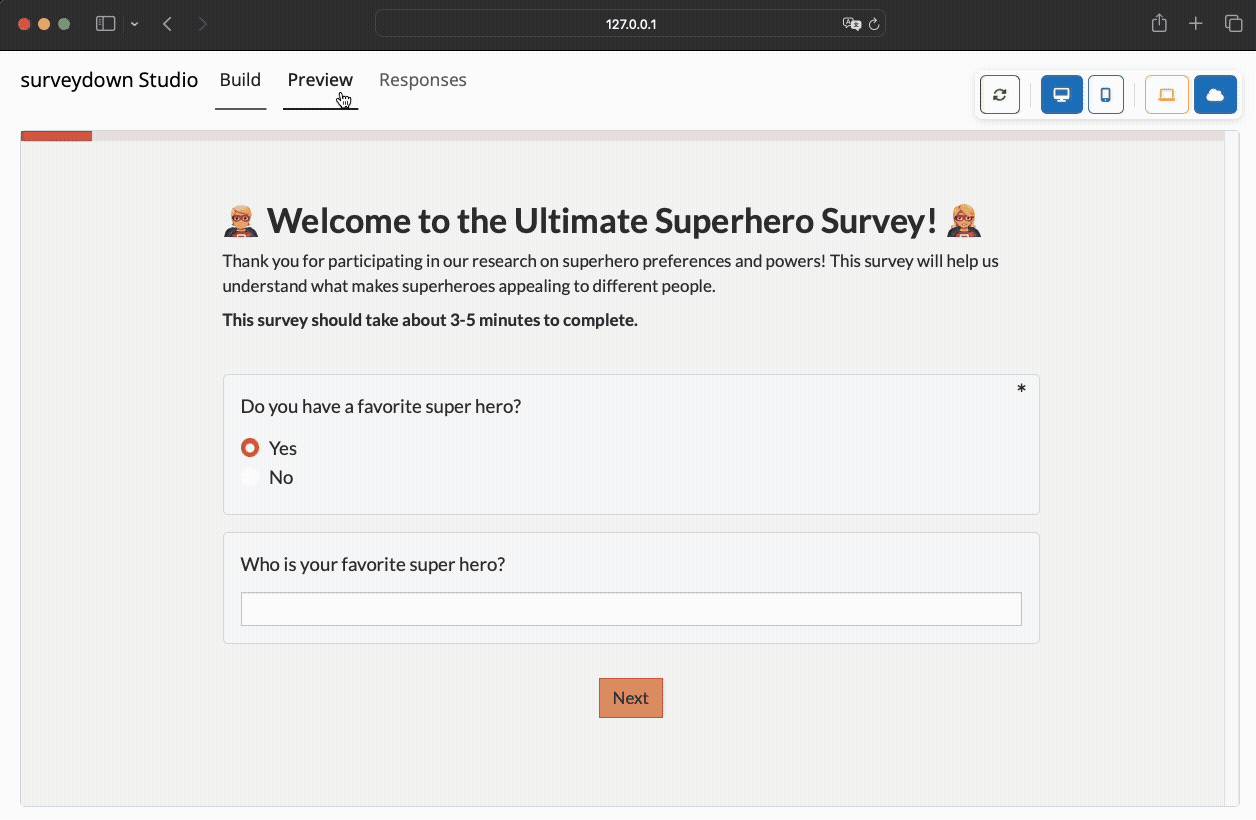Switch to mobile phone preview
The image size is (1256, 820).
click(1105, 95)
